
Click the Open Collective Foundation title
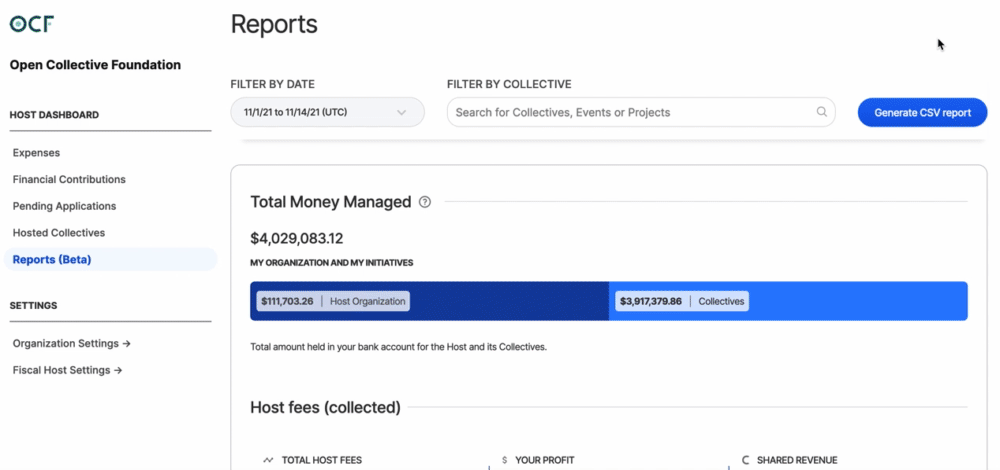(95, 65)
